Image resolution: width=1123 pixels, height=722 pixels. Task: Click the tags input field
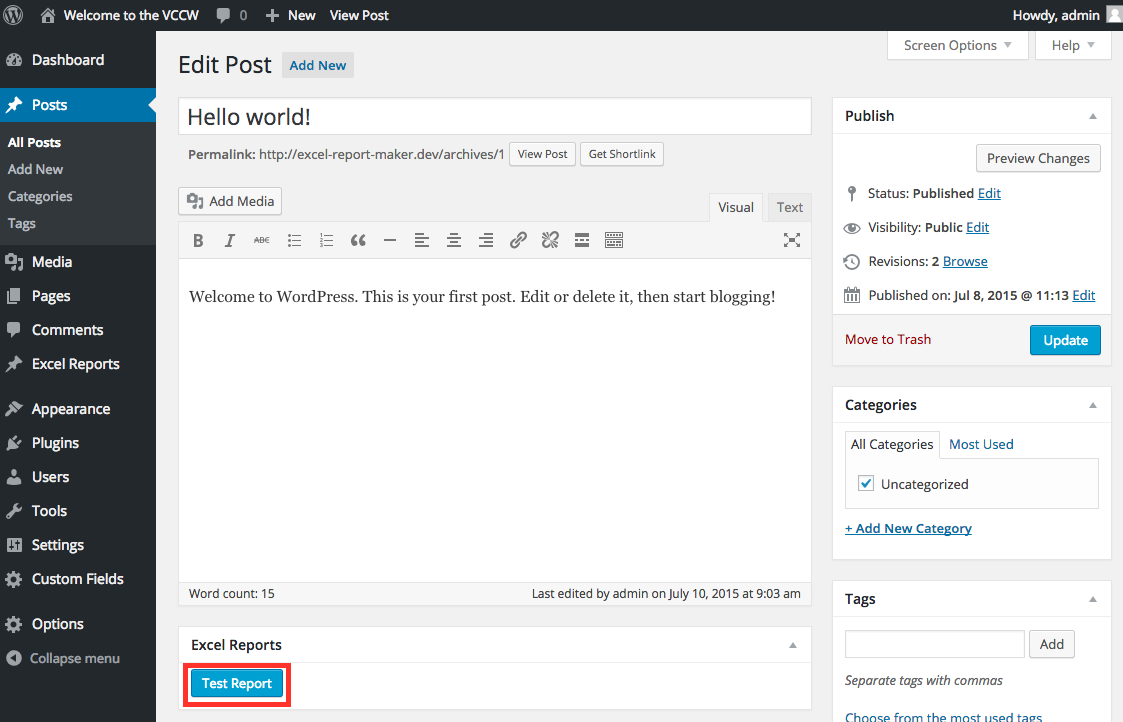click(934, 644)
